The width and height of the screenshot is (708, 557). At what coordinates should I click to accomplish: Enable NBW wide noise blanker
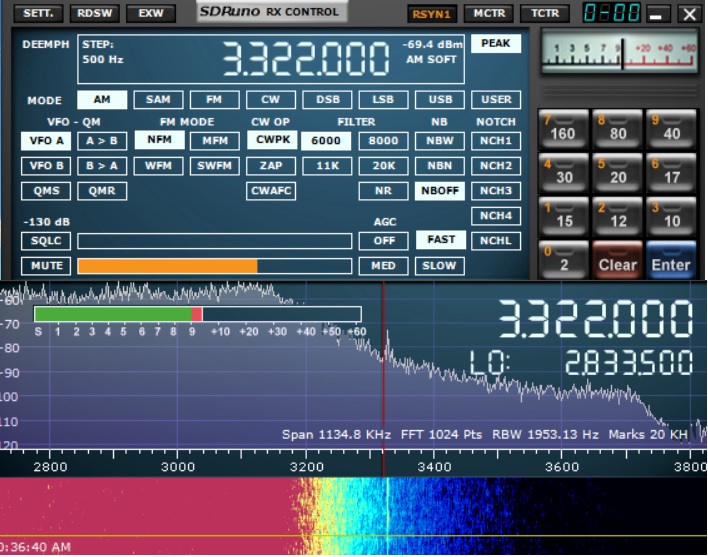[x=440, y=141]
